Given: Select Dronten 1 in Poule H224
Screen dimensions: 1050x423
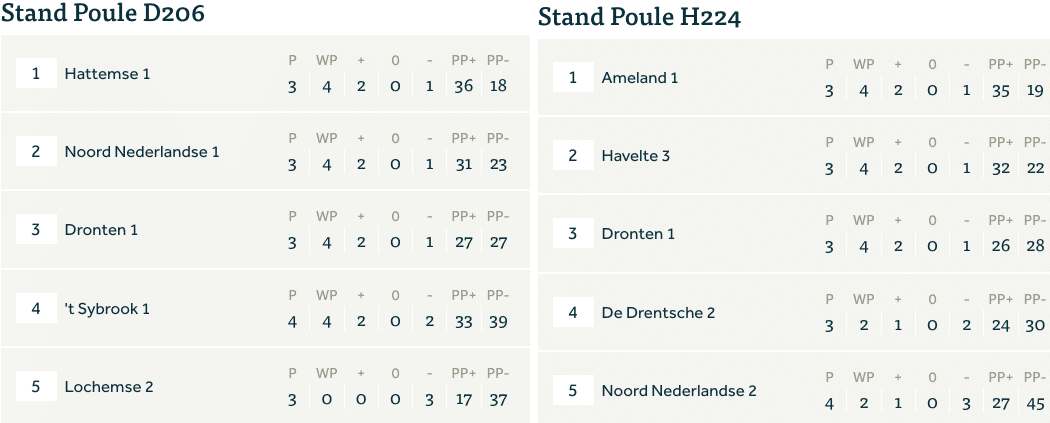Looking at the screenshot, I should 638,234.
